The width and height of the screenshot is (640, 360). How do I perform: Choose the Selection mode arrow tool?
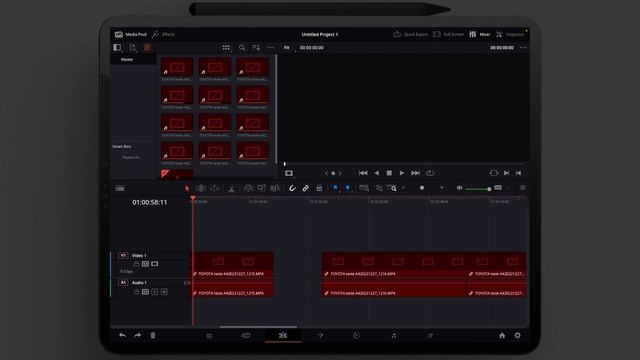(187, 188)
